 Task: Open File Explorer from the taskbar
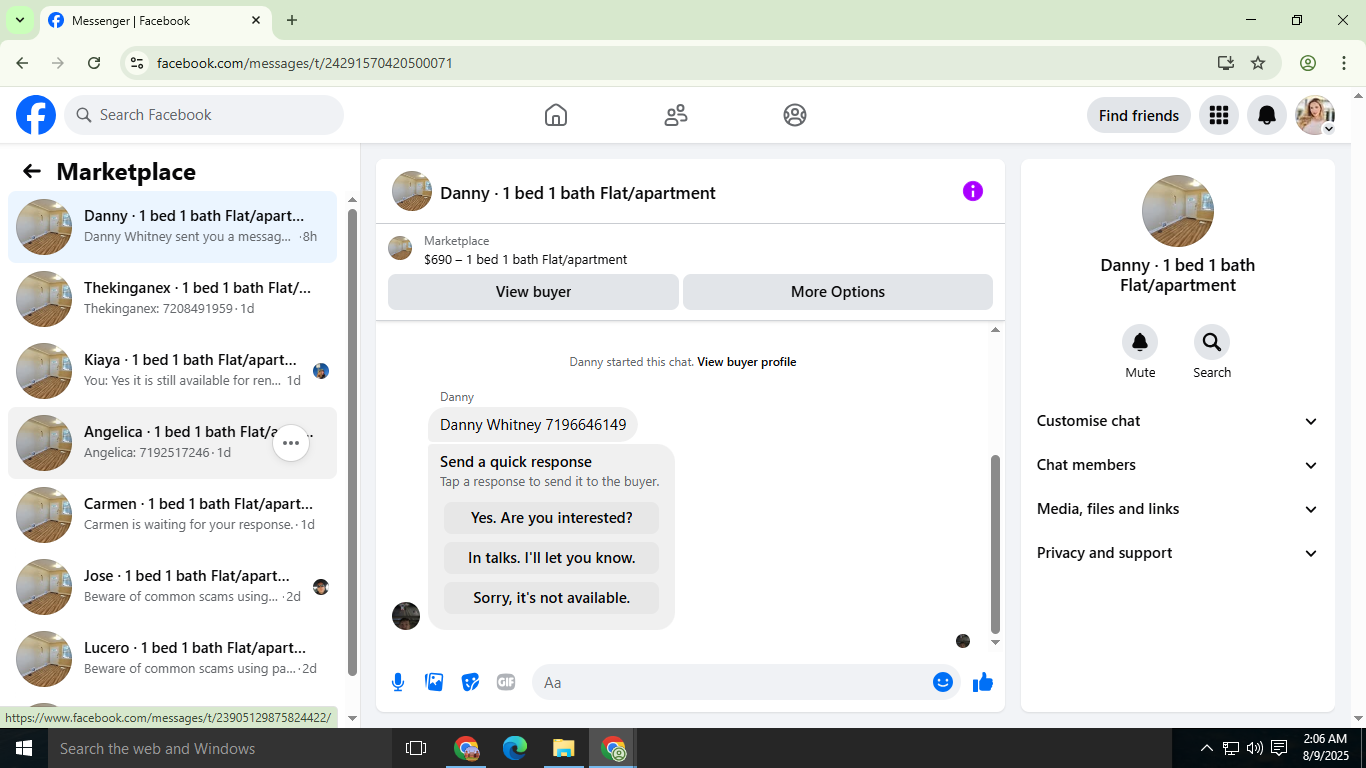click(564, 748)
